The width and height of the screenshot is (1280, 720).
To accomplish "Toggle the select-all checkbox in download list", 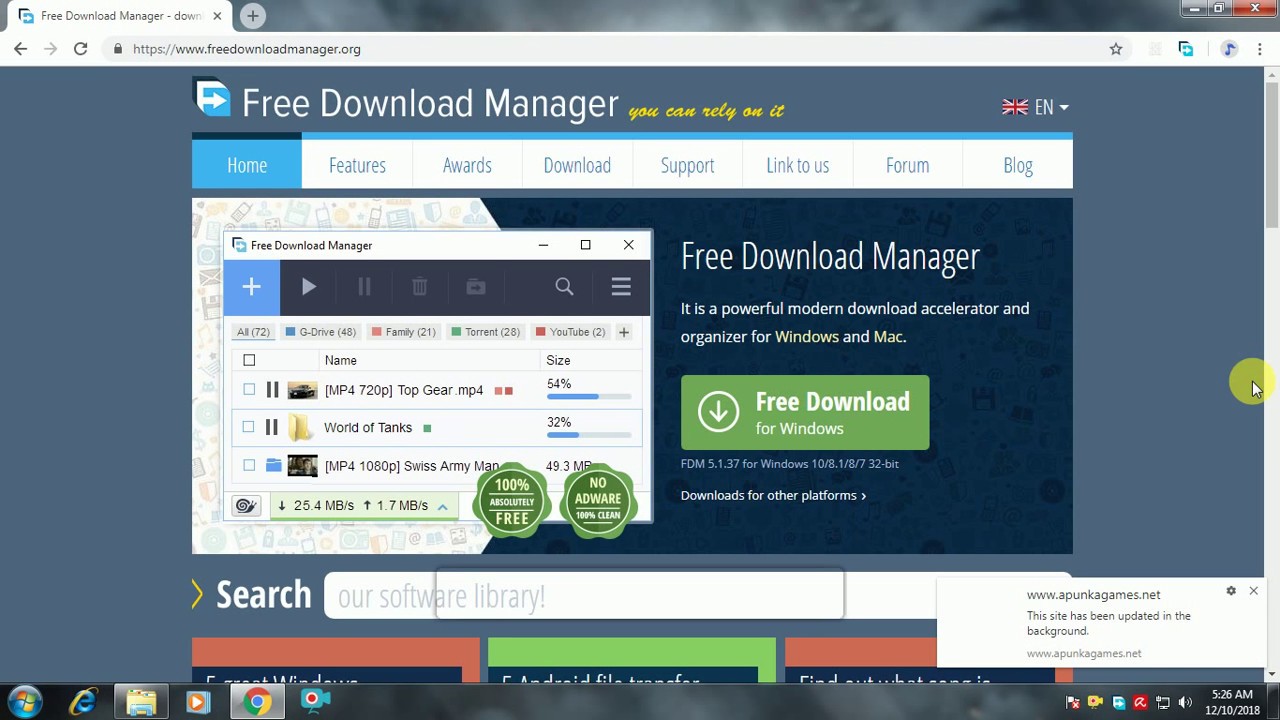I will point(249,360).
